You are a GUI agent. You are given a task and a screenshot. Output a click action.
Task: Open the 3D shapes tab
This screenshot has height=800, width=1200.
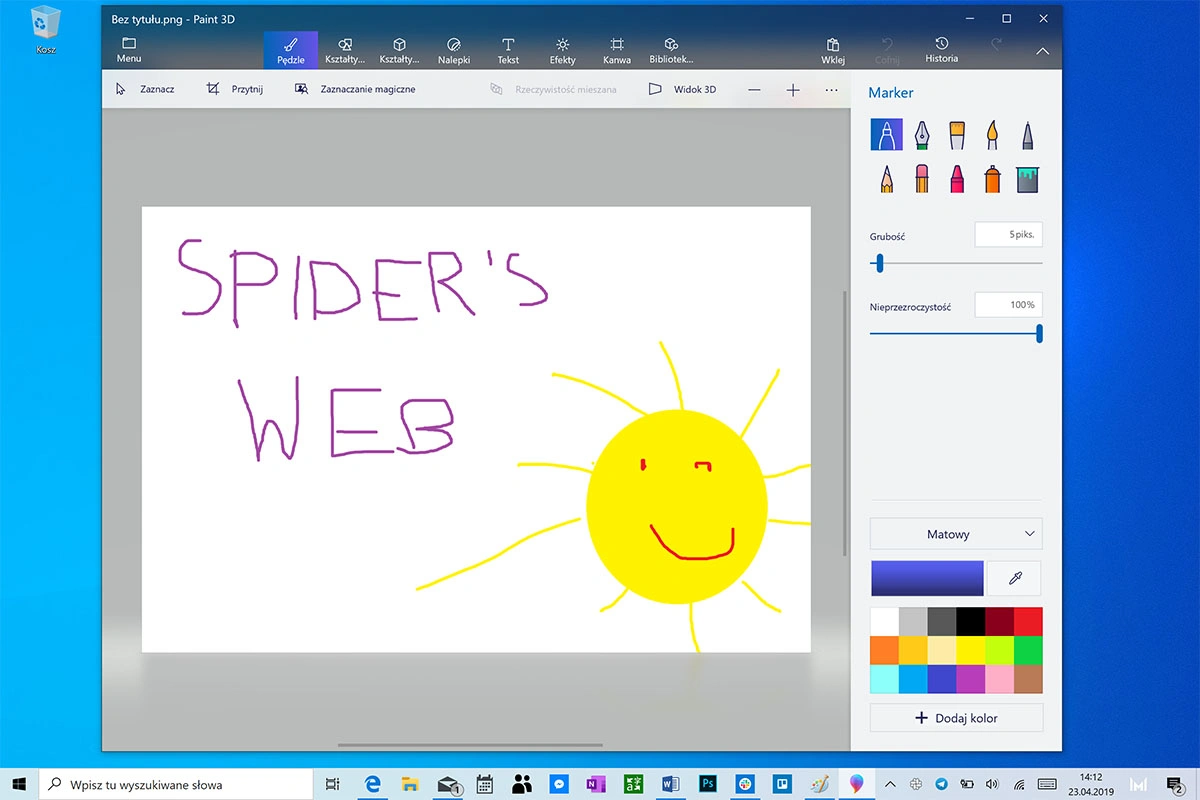pyautogui.click(x=399, y=50)
